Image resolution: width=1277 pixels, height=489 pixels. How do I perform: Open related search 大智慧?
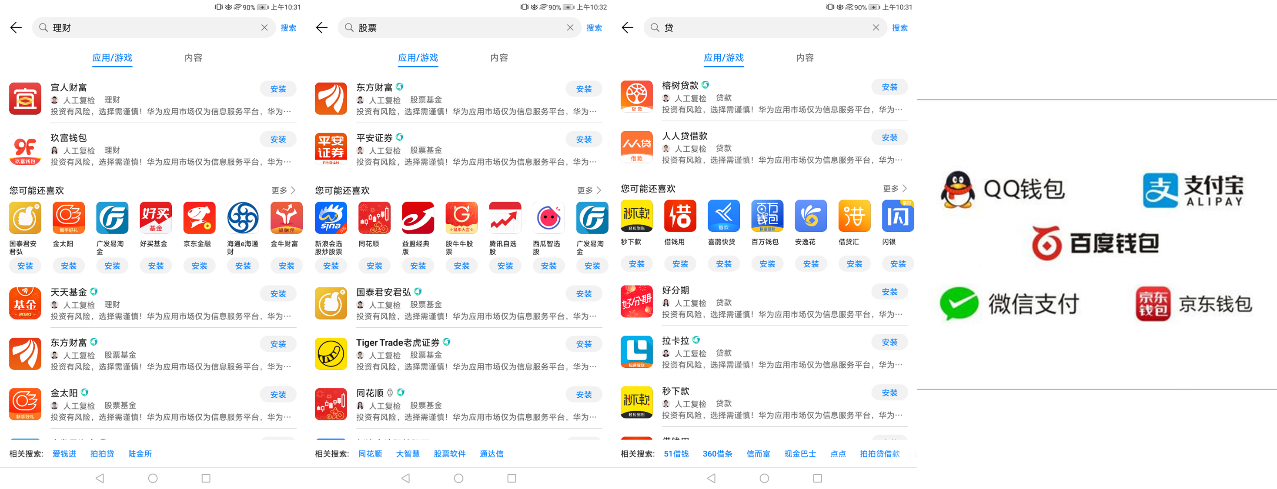tap(408, 454)
